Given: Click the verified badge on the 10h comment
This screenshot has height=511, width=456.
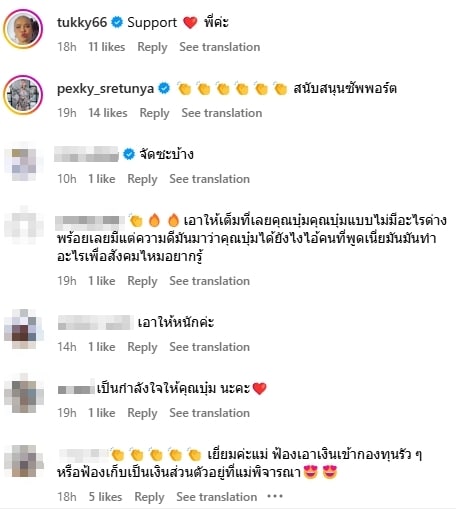Looking at the screenshot, I should pos(129,154).
